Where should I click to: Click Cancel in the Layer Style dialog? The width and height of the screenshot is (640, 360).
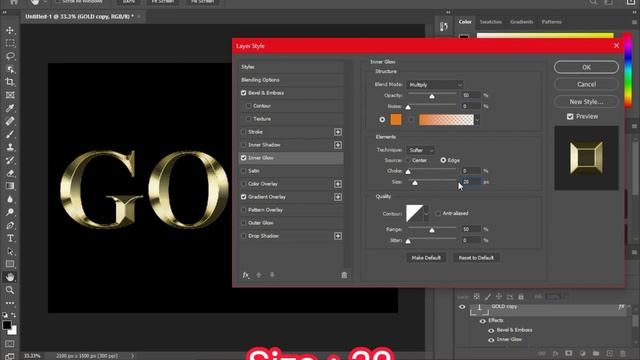pyautogui.click(x=586, y=84)
